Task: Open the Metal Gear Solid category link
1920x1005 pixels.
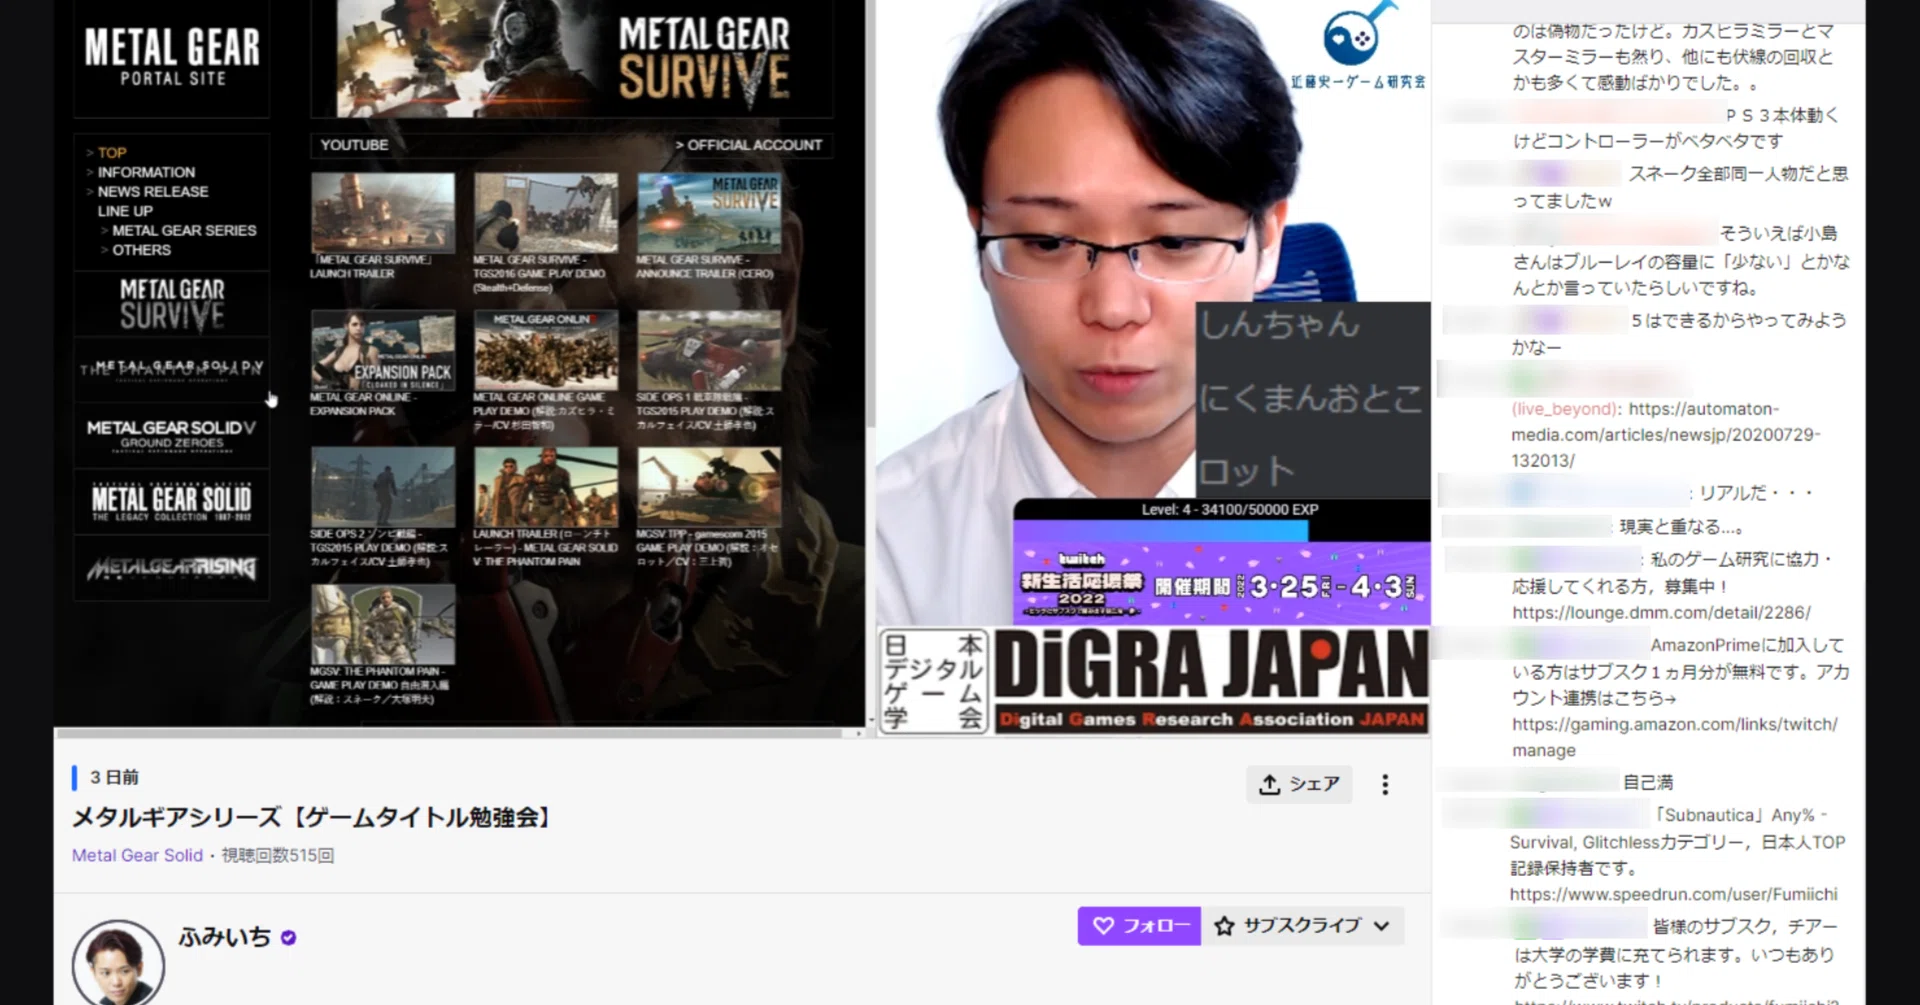Action: tap(137, 855)
